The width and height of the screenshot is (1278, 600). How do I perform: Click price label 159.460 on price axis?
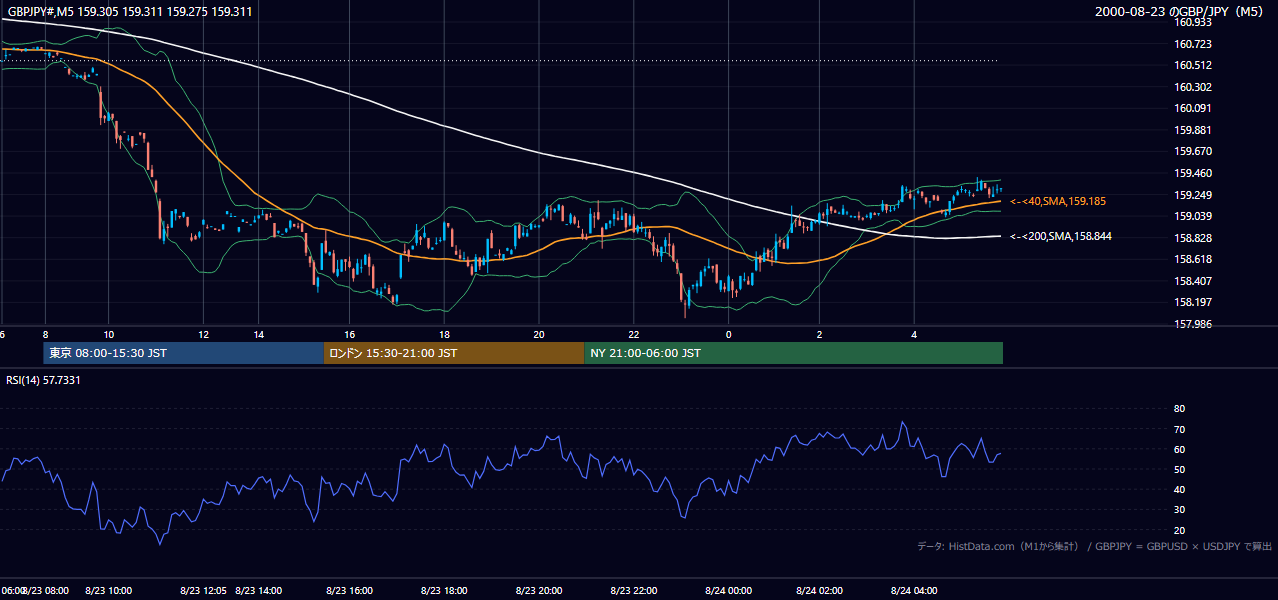point(1194,173)
